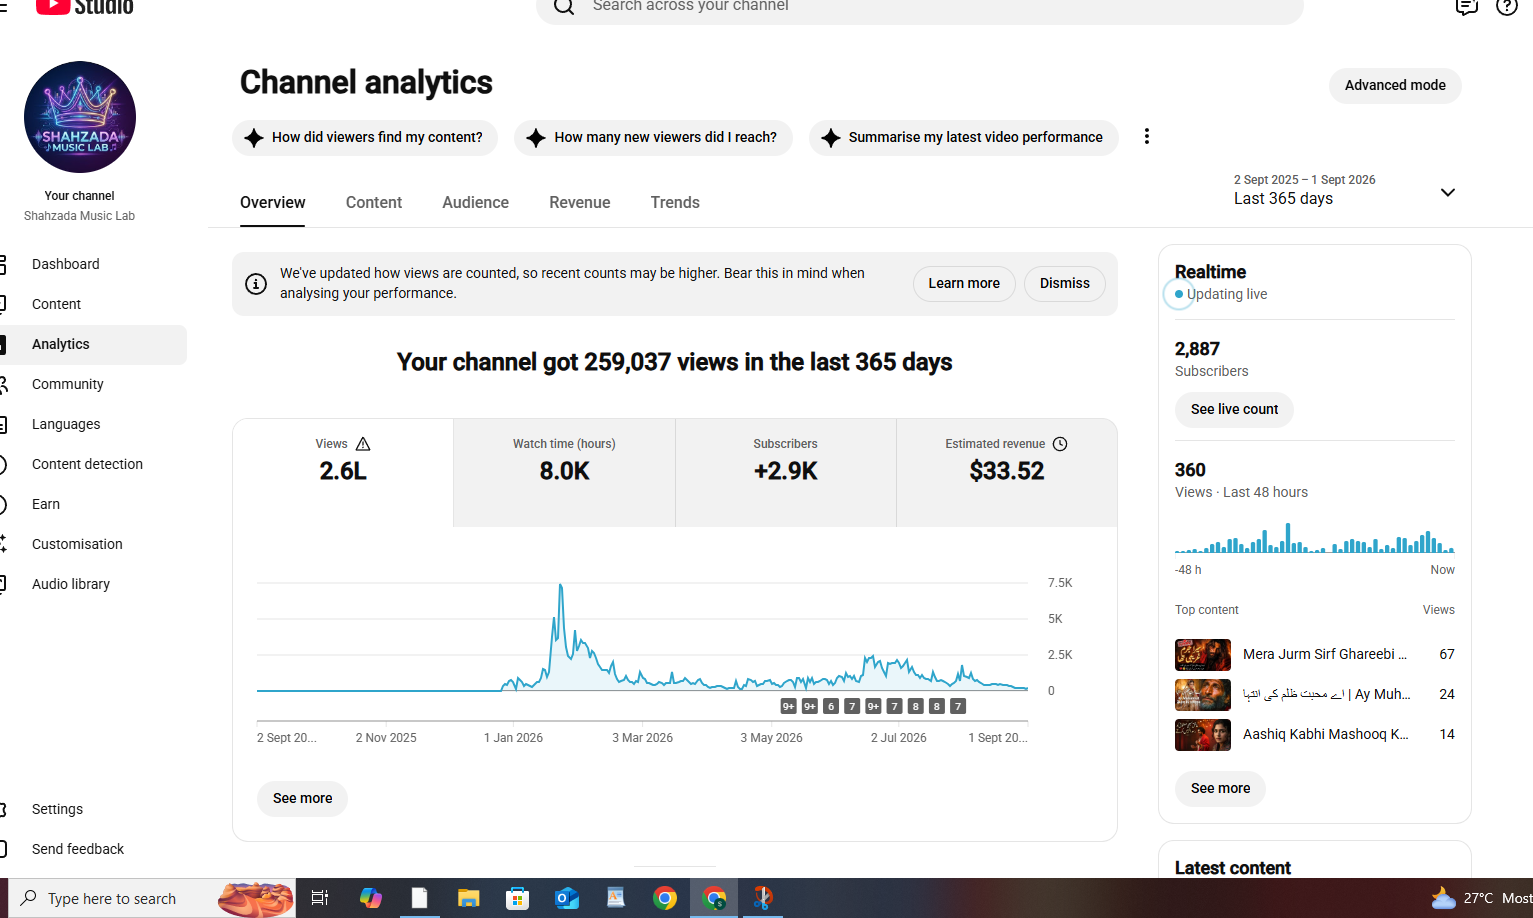1533x918 pixels.
Task: Switch to the Content tab in analytics
Action: point(374,203)
